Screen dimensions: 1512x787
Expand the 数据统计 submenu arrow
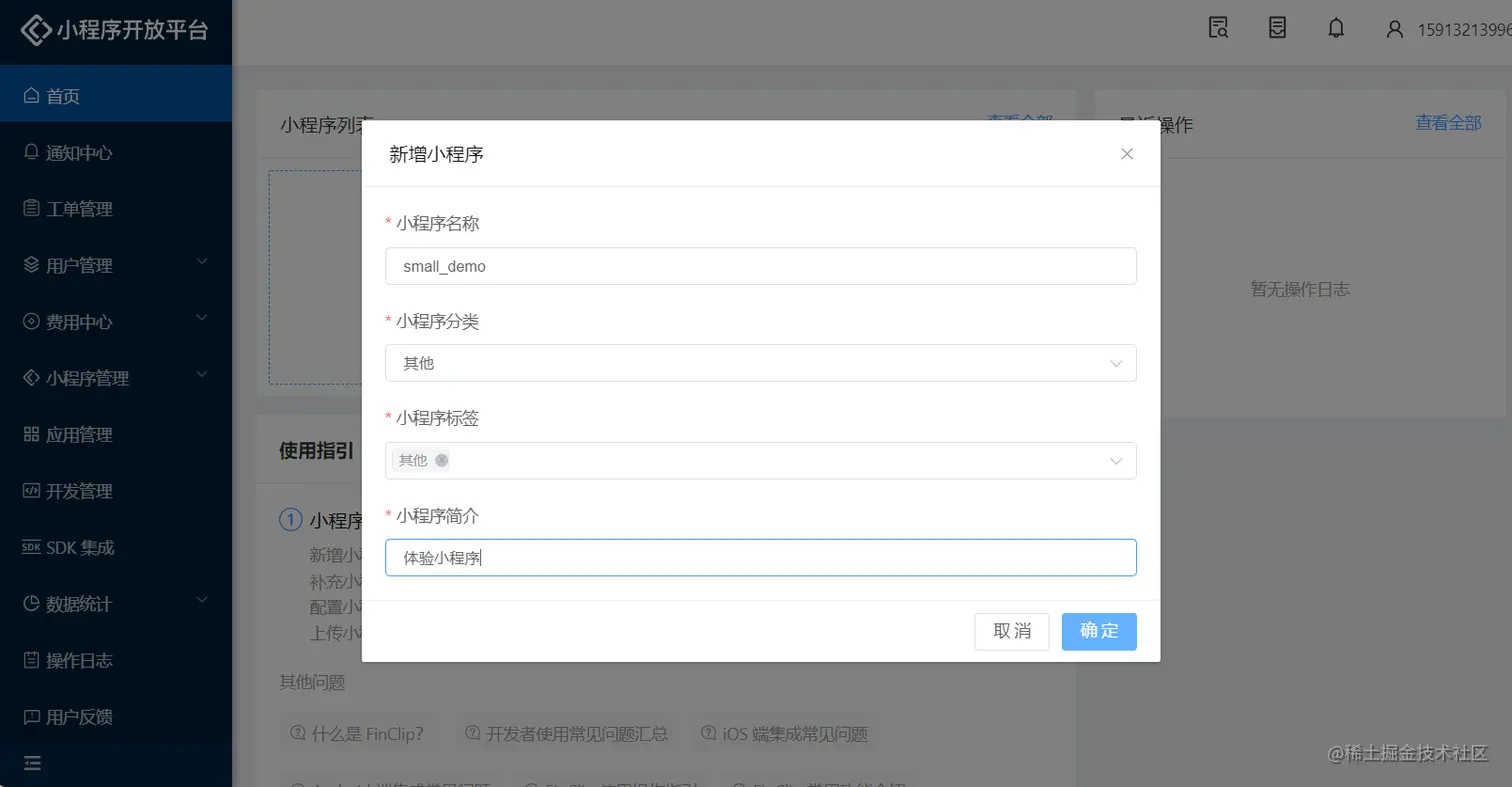[x=202, y=600]
